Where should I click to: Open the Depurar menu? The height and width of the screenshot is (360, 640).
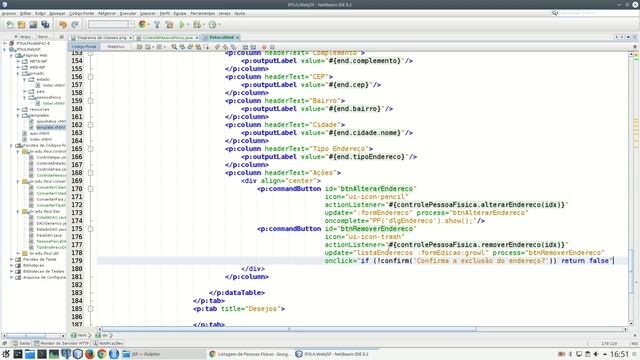click(x=148, y=13)
